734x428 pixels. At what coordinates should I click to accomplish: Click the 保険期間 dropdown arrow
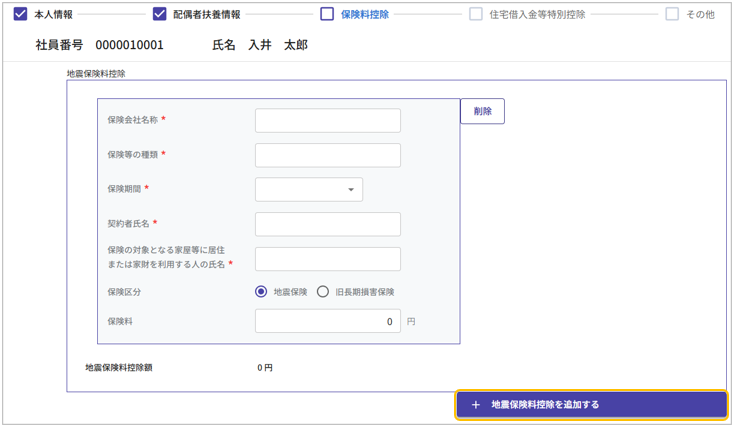click(351, 190)
